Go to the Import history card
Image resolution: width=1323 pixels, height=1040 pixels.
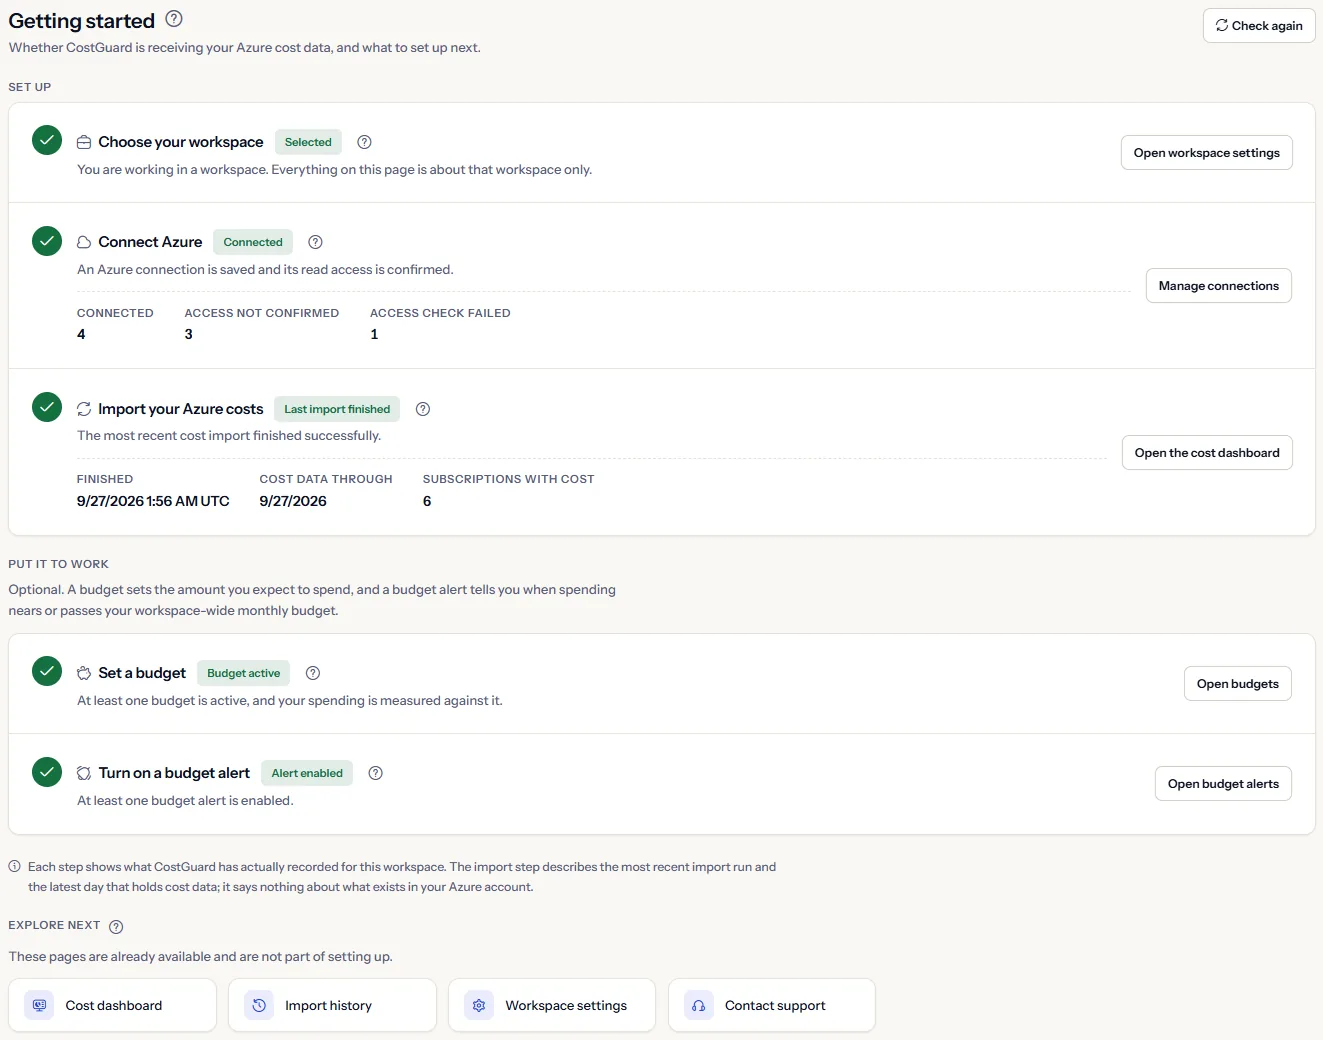332,1005
